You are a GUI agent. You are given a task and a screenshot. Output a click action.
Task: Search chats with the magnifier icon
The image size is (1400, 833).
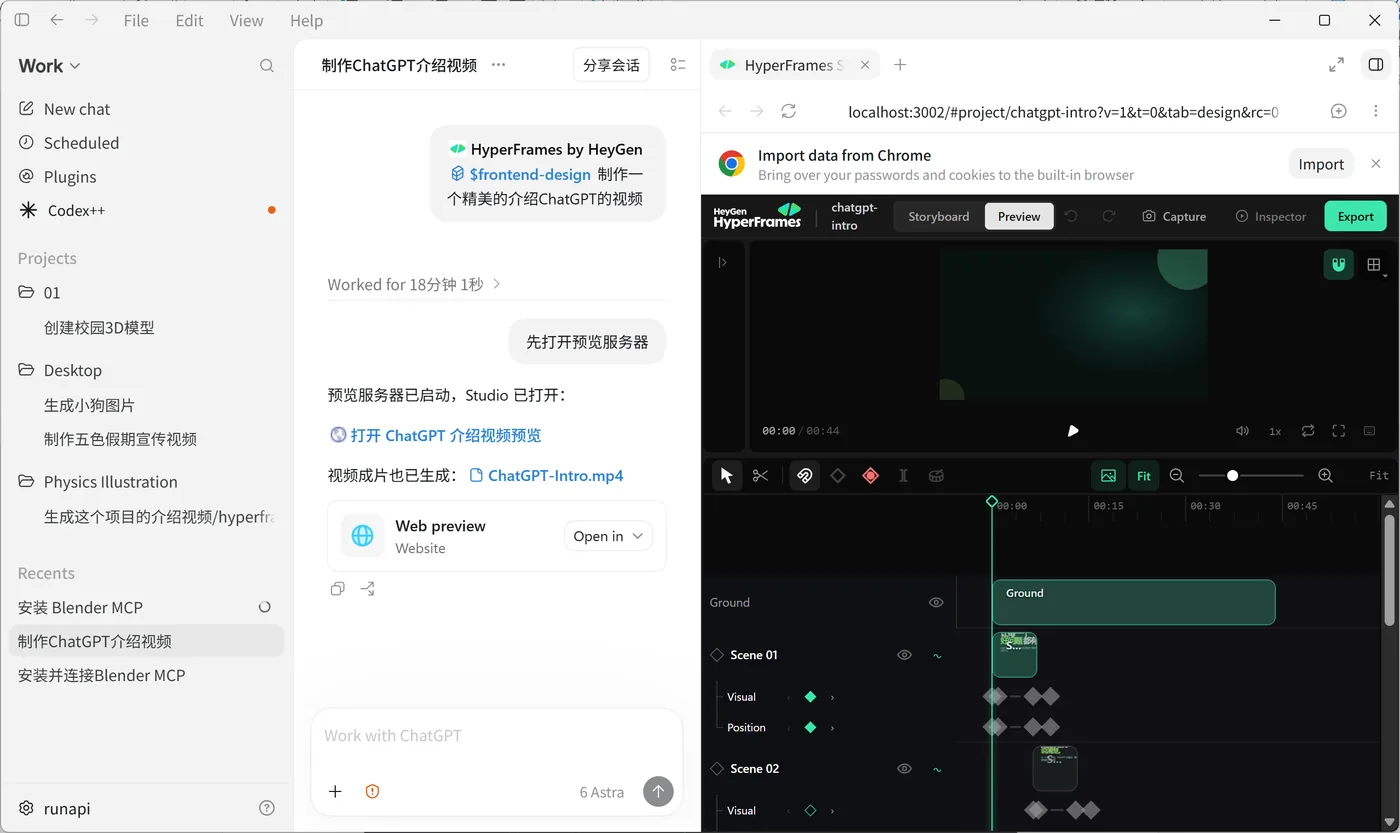coord(267,66)
